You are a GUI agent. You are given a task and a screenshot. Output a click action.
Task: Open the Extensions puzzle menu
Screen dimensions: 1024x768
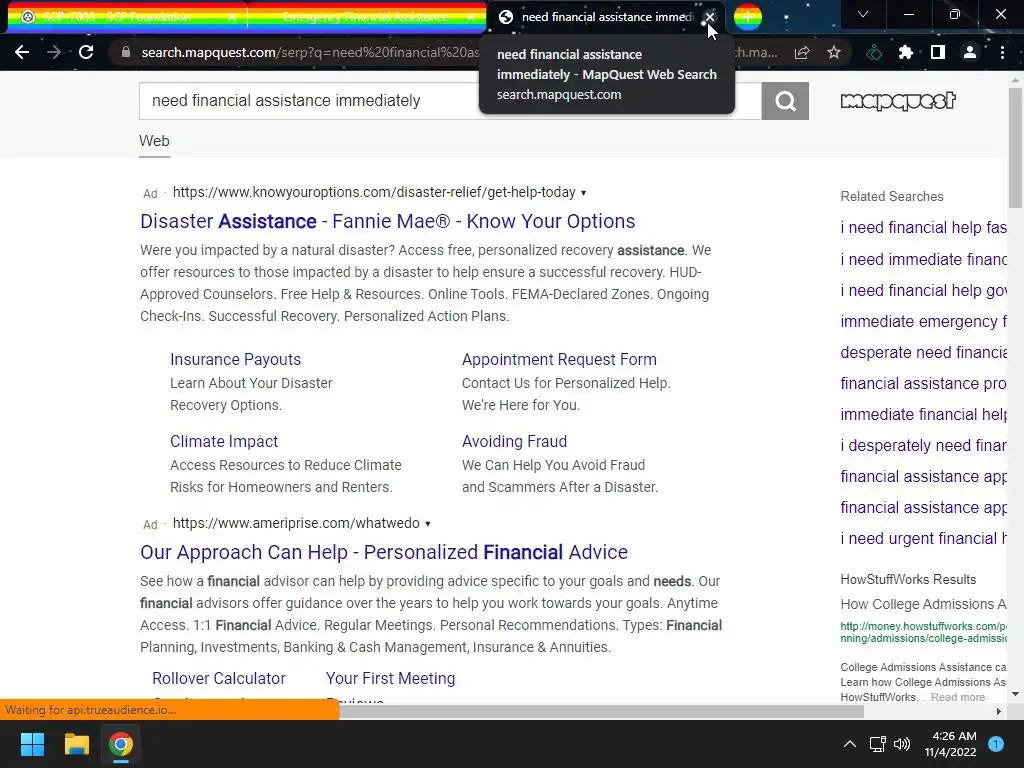tap(906, 53)
